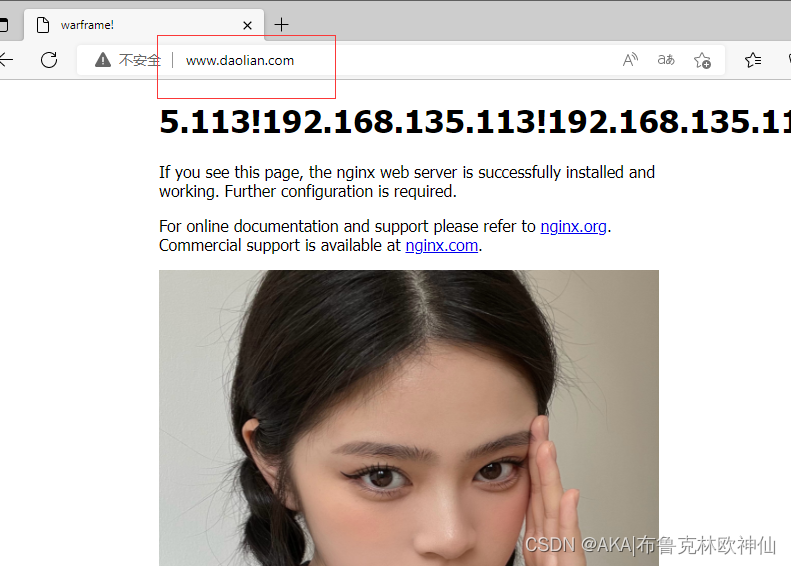Viewport: 791px width, 566px height.
Task: Close the warframe! tab
Action: pyautogui.click(x=247, y=25)
